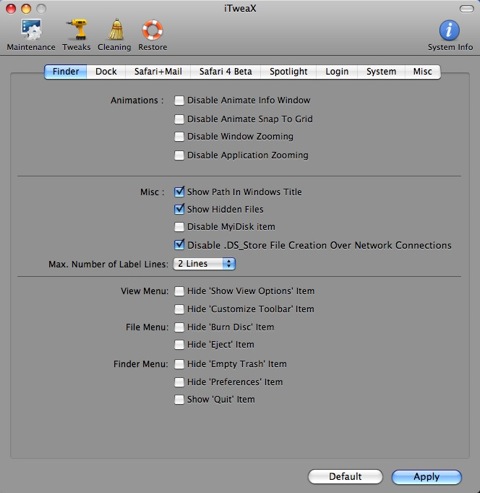Uncheck Show Hidden Files
Screen dimensions: 480x493
179,209
